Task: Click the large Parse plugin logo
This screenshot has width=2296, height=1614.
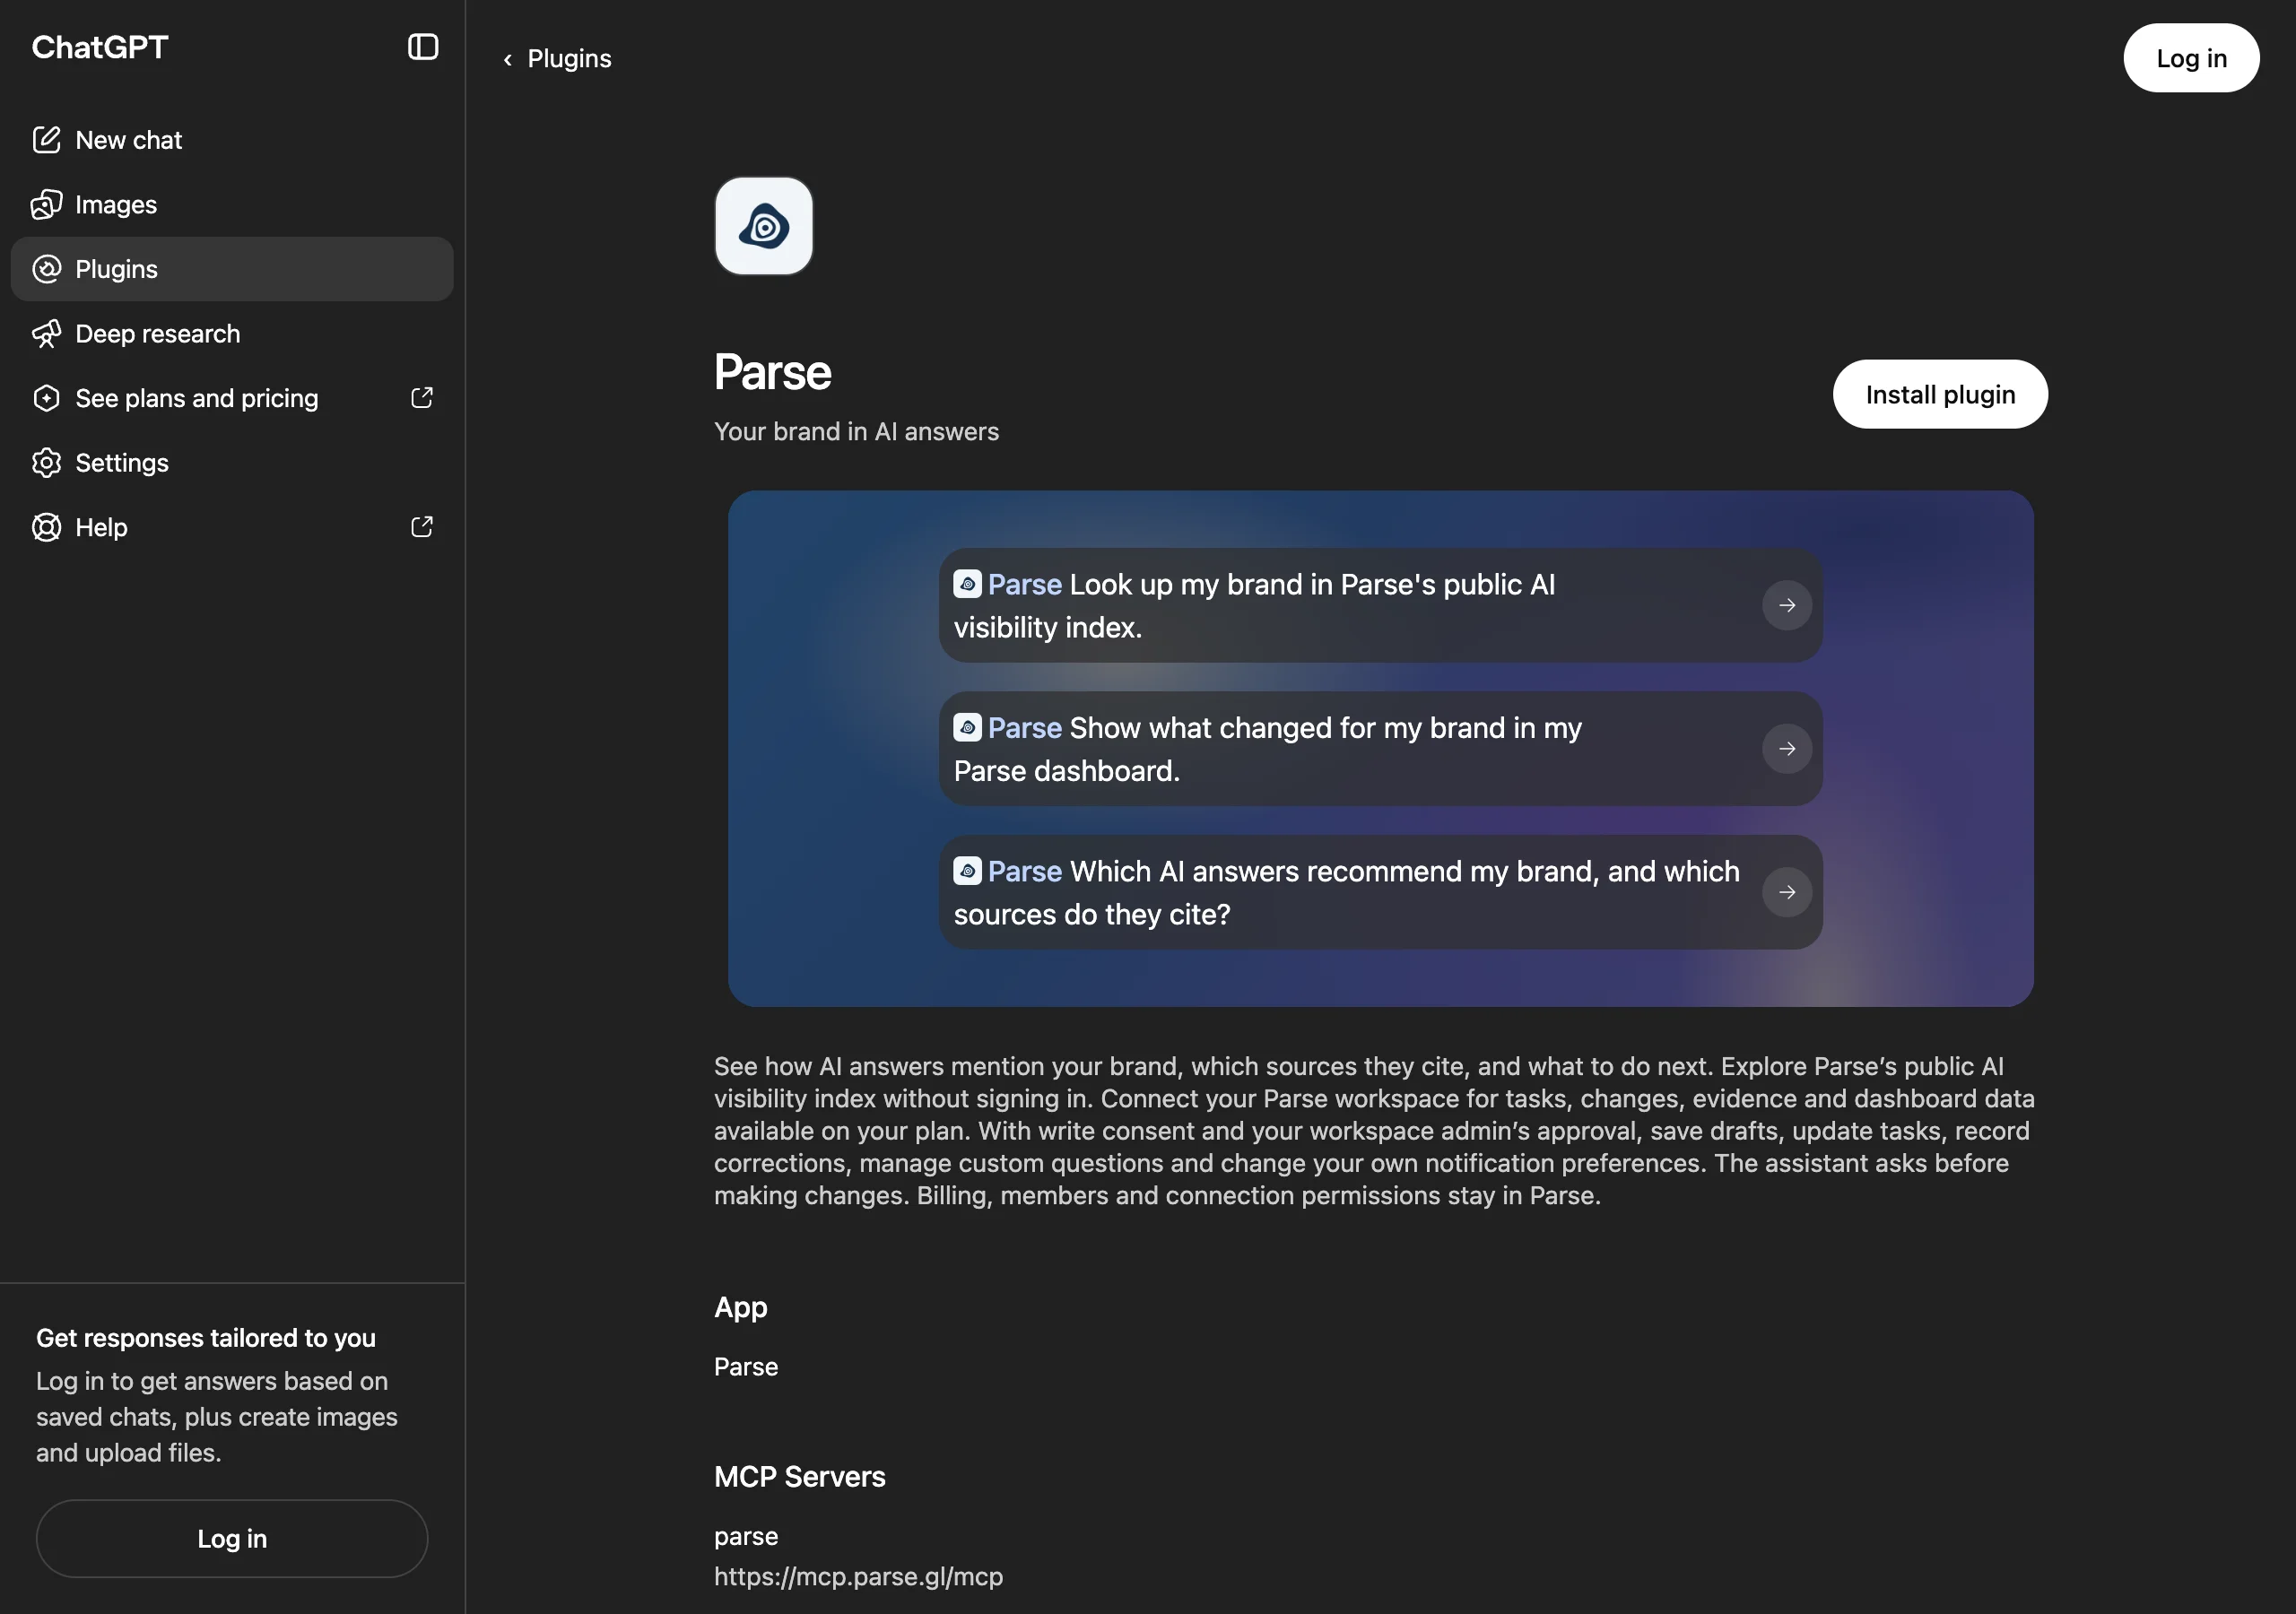Action: click(x=764, y=226)
